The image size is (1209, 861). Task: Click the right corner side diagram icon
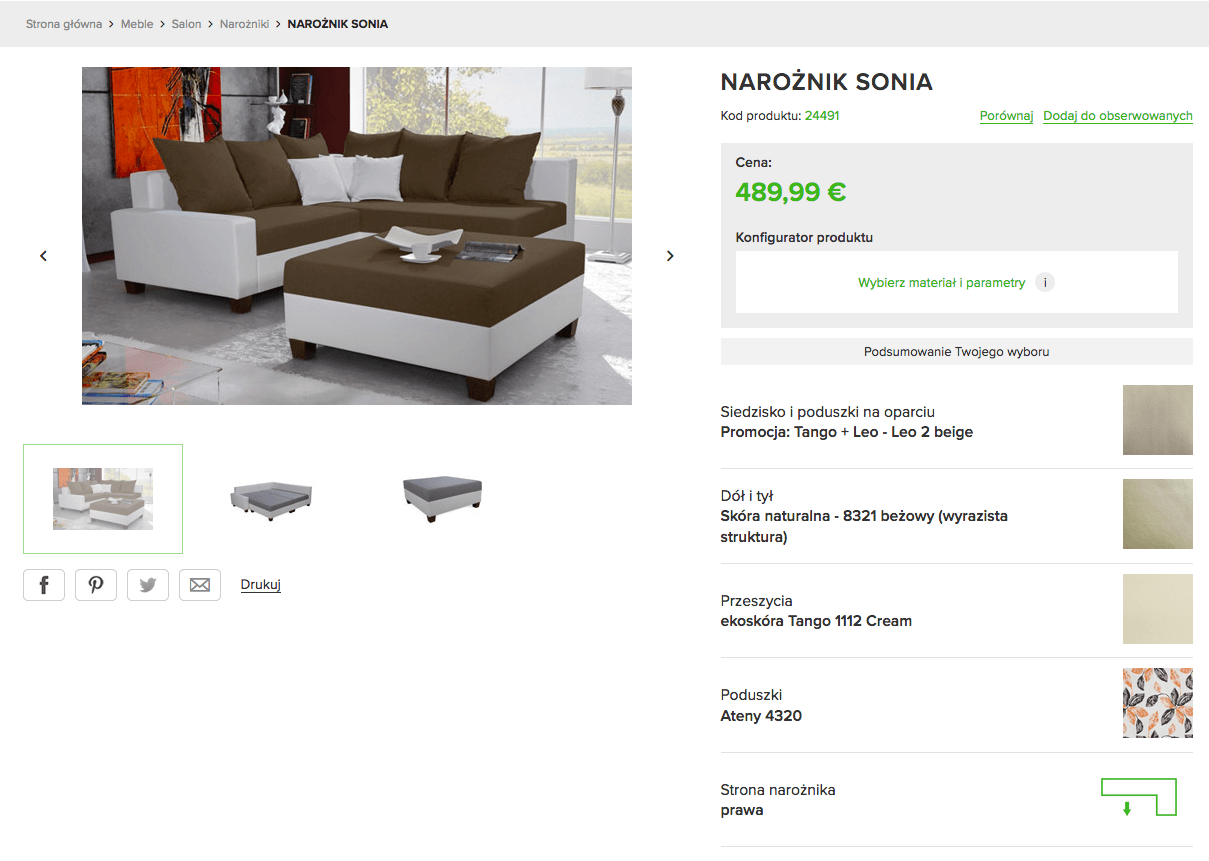[1139, 798]
